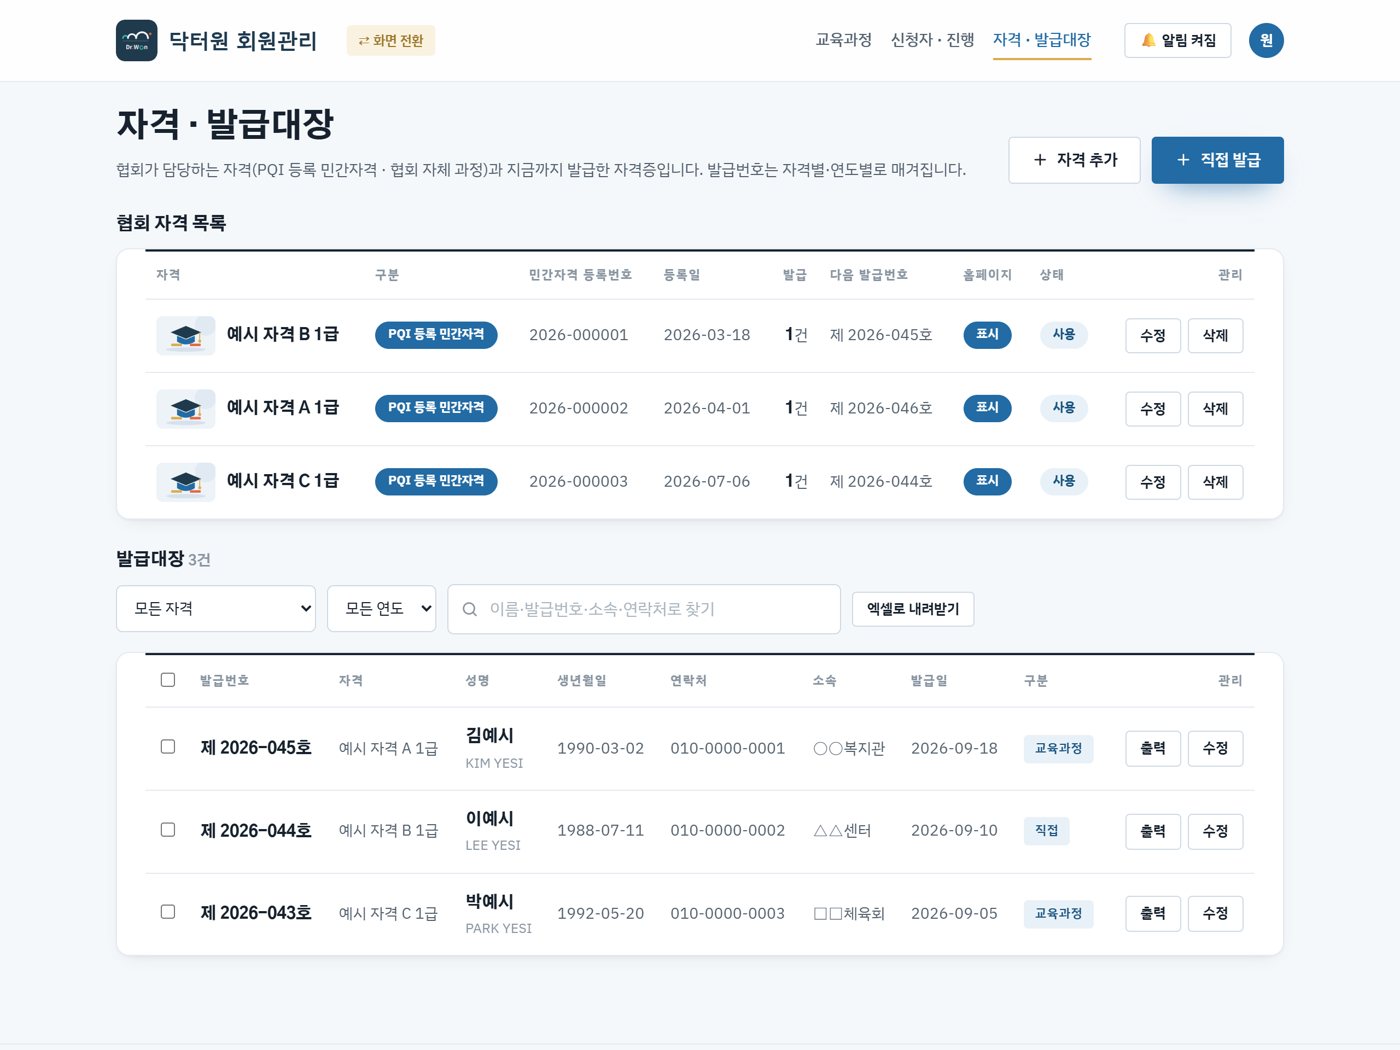Image resolution: width=1400 pixels, height=1050 pixels.
Task: Edit 예시 자격 A 1급 with 수정
Action: pyautogui.click(x=1153, y=408)
